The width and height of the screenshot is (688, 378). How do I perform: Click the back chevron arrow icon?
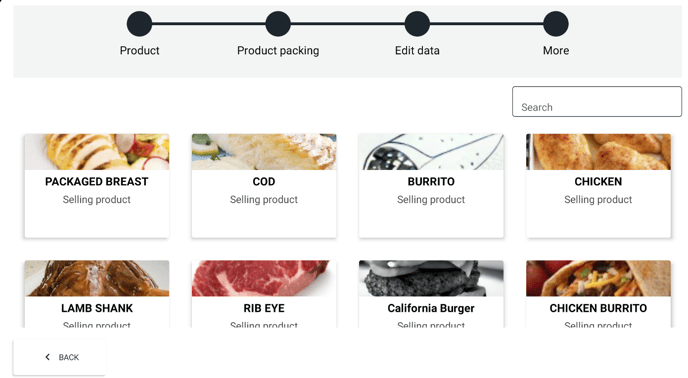click(x=47, y=357)
